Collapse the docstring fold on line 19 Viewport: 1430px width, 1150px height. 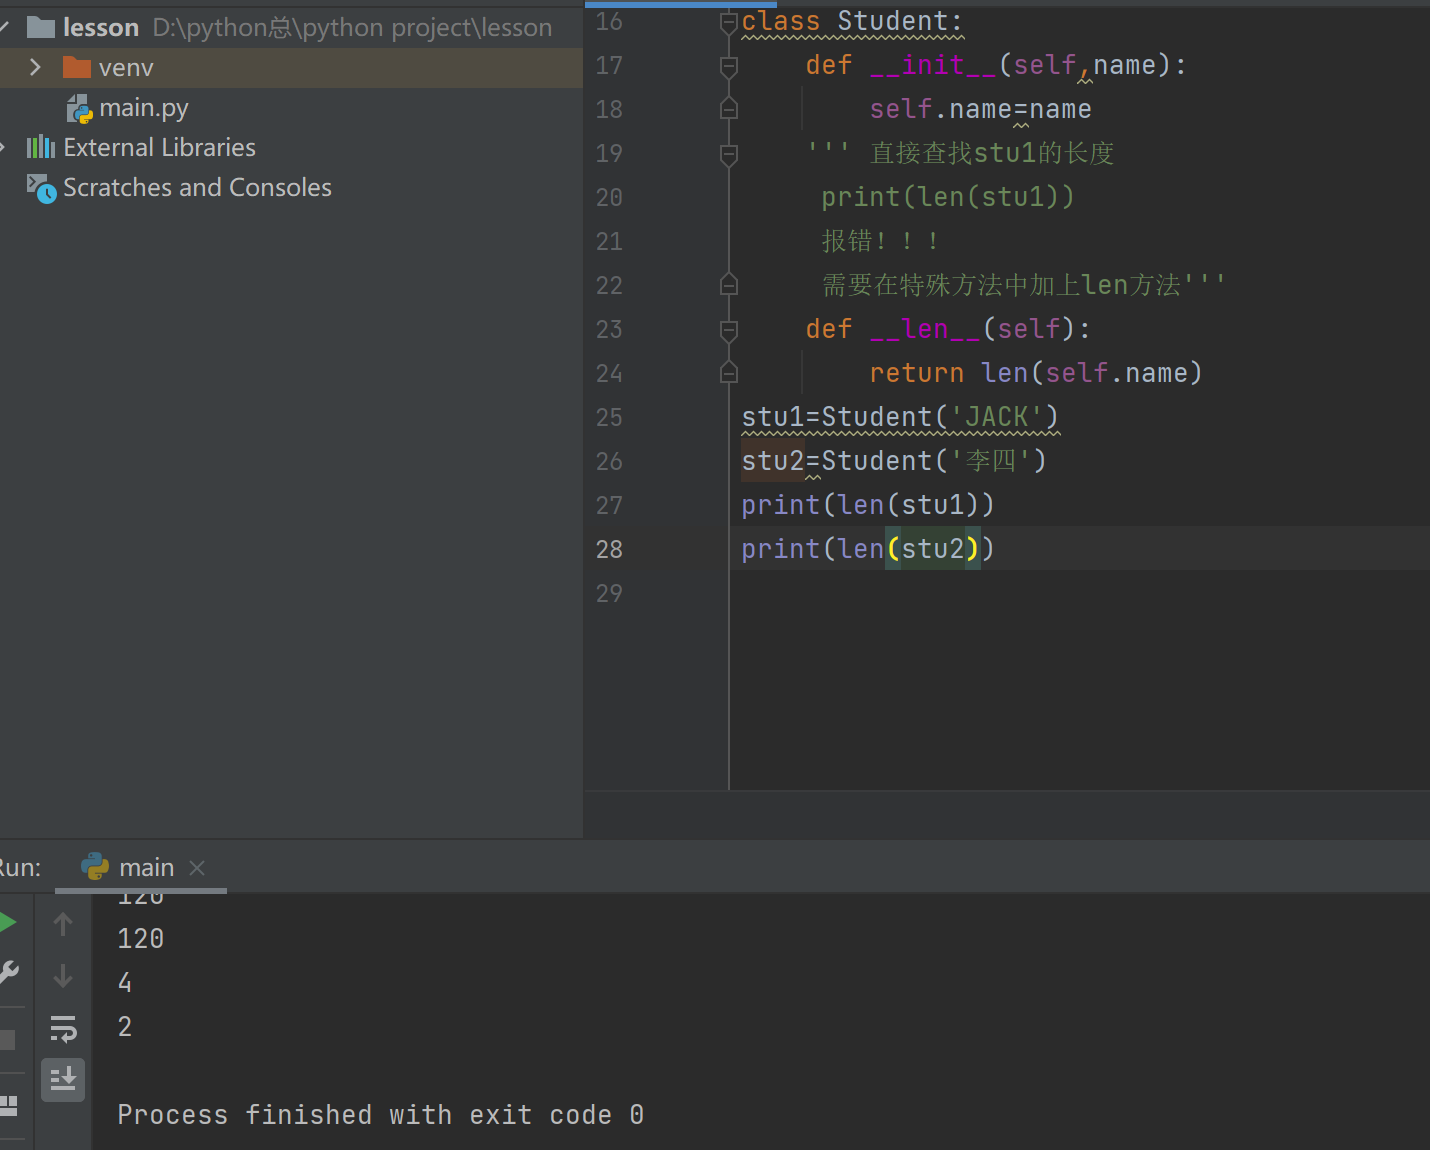point(729,154)
